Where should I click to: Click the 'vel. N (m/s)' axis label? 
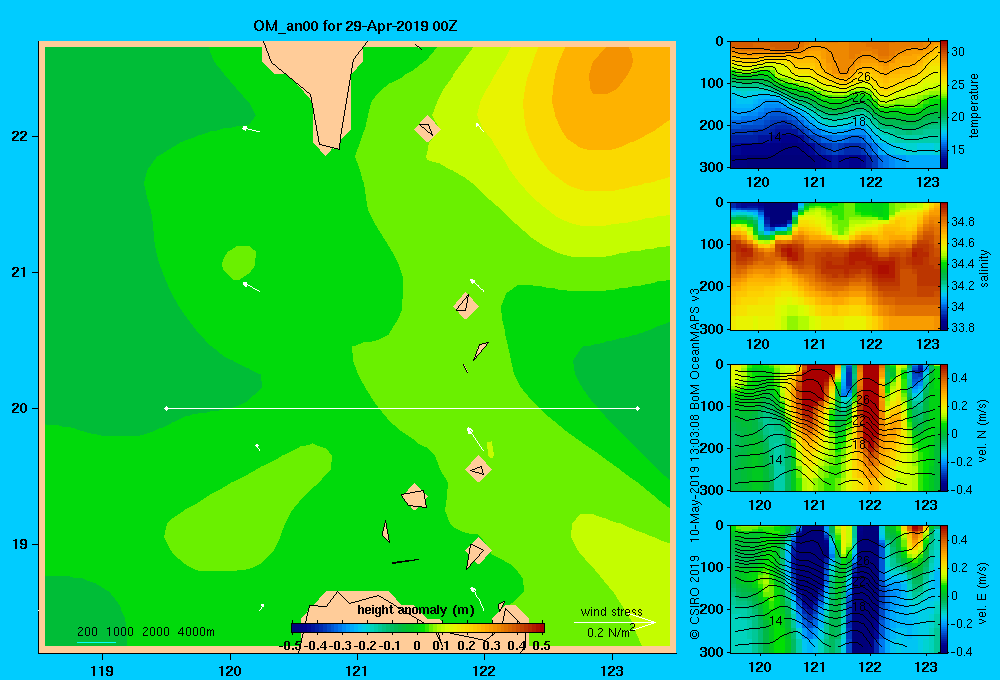983,431
